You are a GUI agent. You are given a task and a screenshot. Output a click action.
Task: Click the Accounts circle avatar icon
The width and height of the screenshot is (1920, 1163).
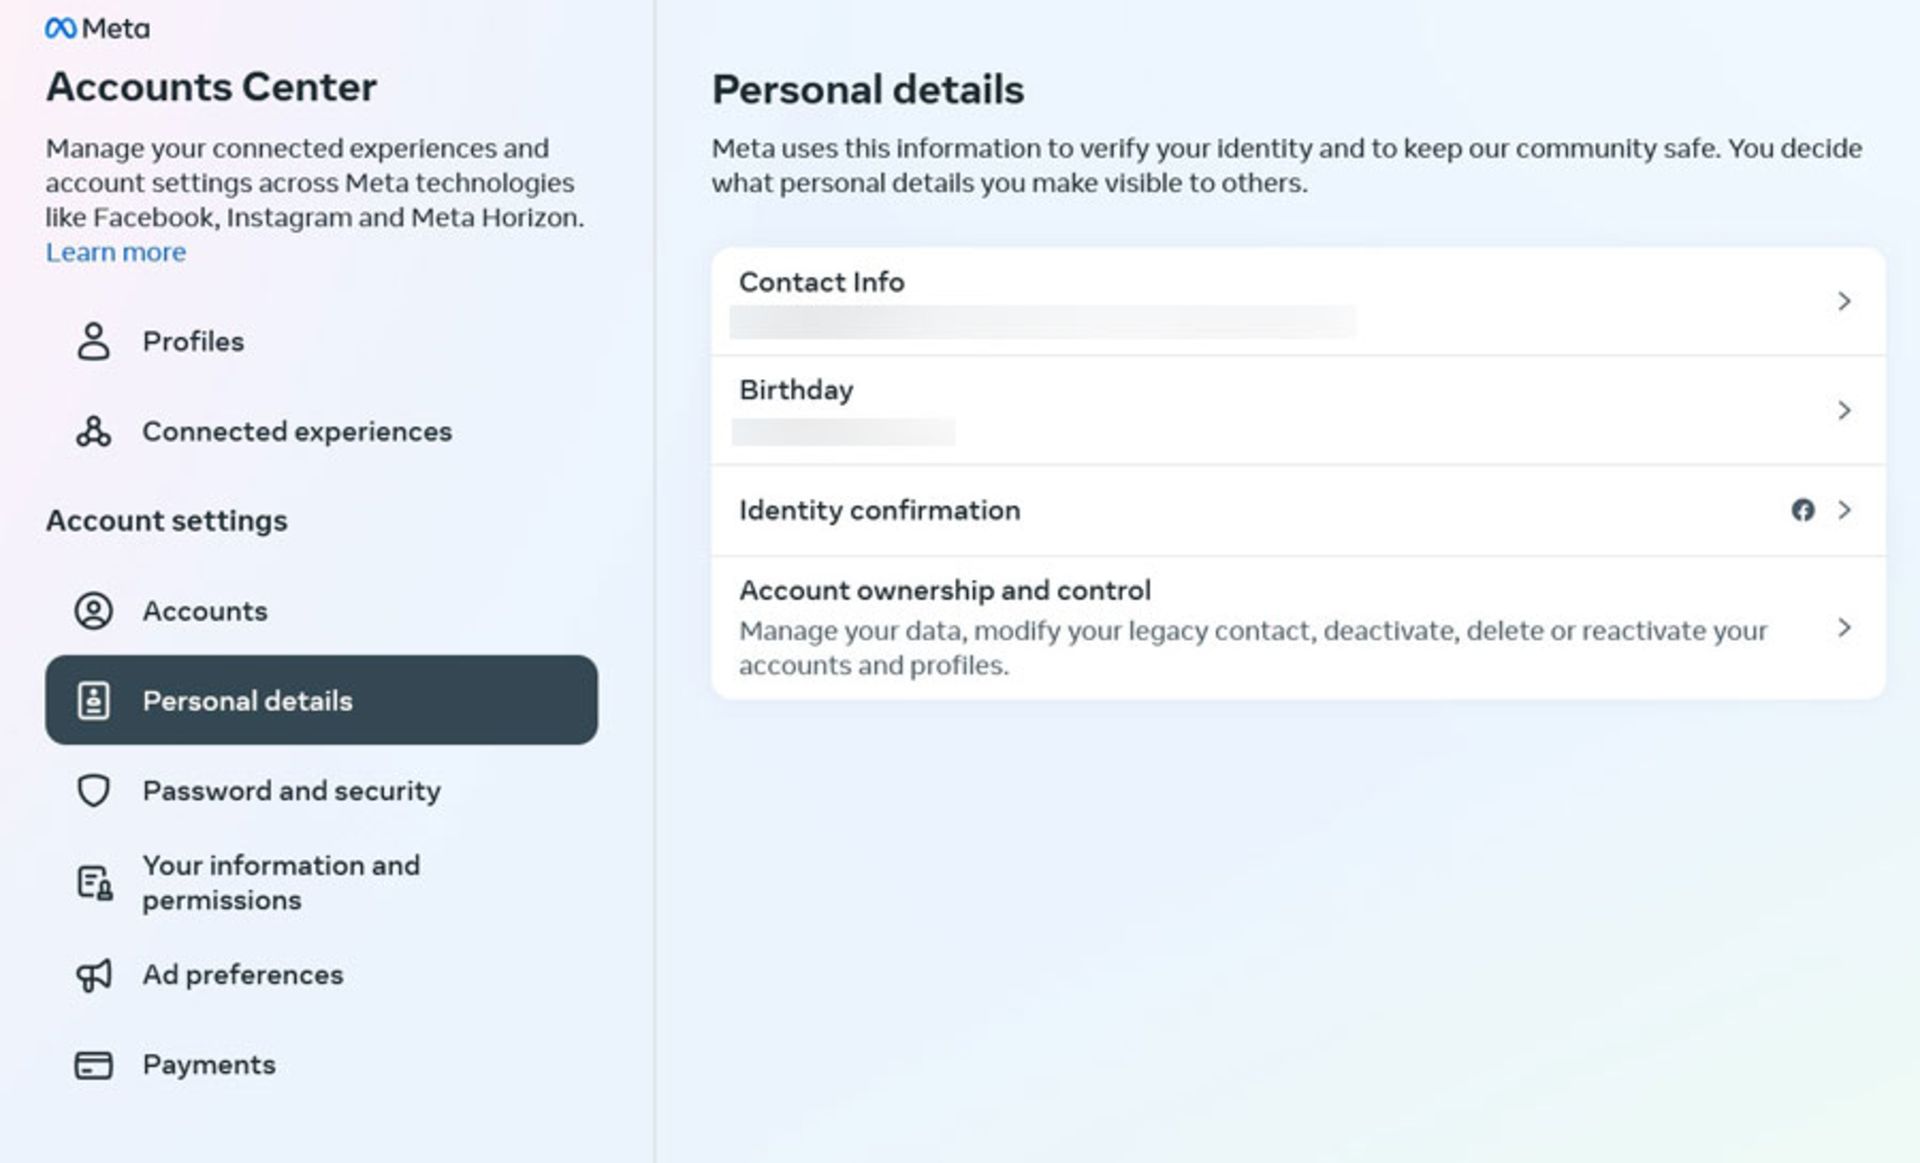tap(94, 611)
